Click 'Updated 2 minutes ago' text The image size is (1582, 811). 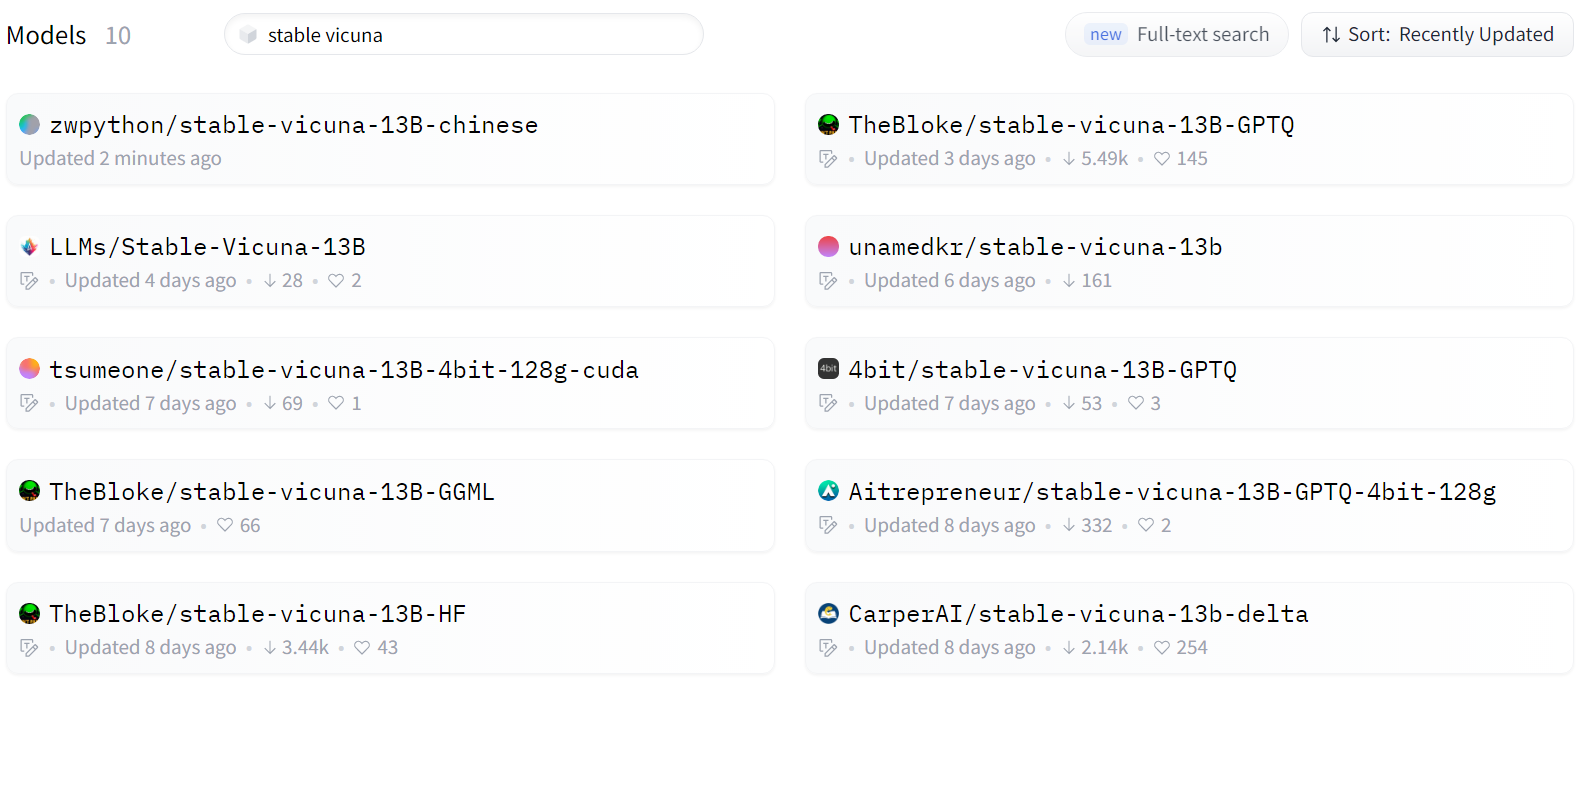pyautogui.click(x=120, y=159)
